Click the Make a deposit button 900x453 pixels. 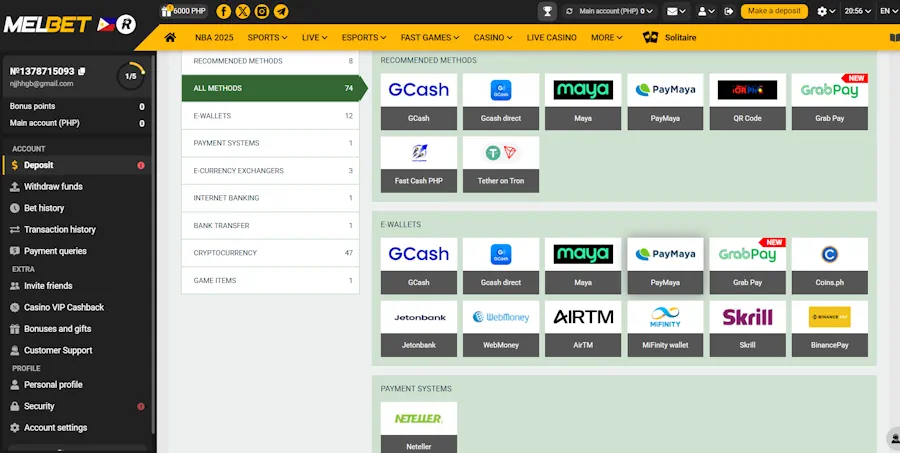774,11
